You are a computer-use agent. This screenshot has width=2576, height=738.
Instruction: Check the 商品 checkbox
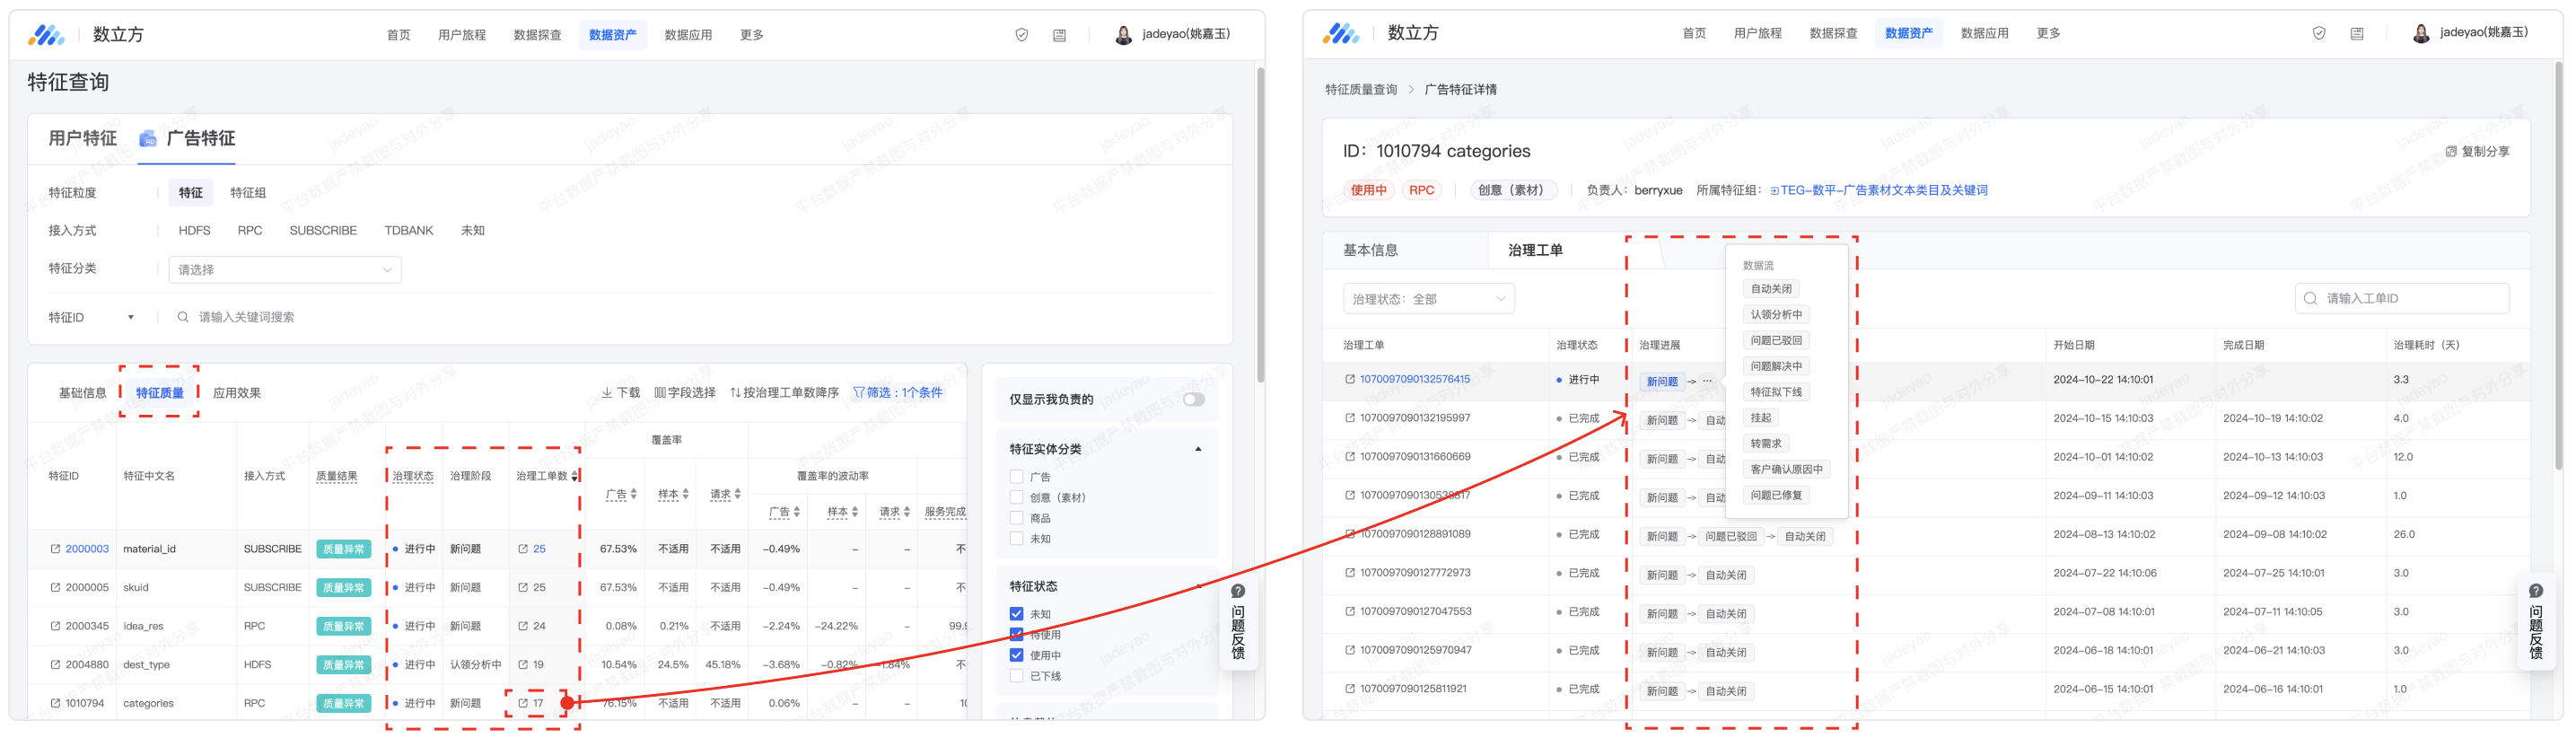1017,518
